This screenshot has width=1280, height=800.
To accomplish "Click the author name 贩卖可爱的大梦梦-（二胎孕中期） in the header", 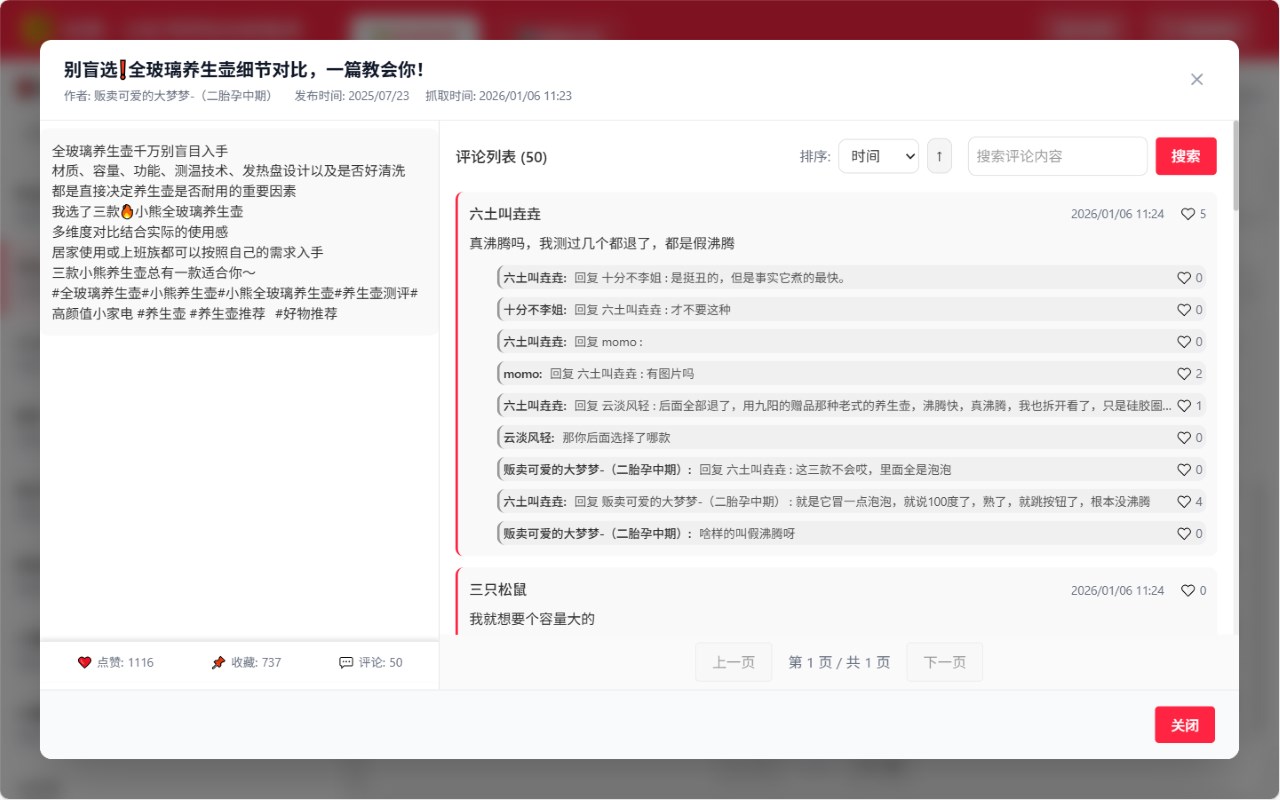I will tap(183, 96).
